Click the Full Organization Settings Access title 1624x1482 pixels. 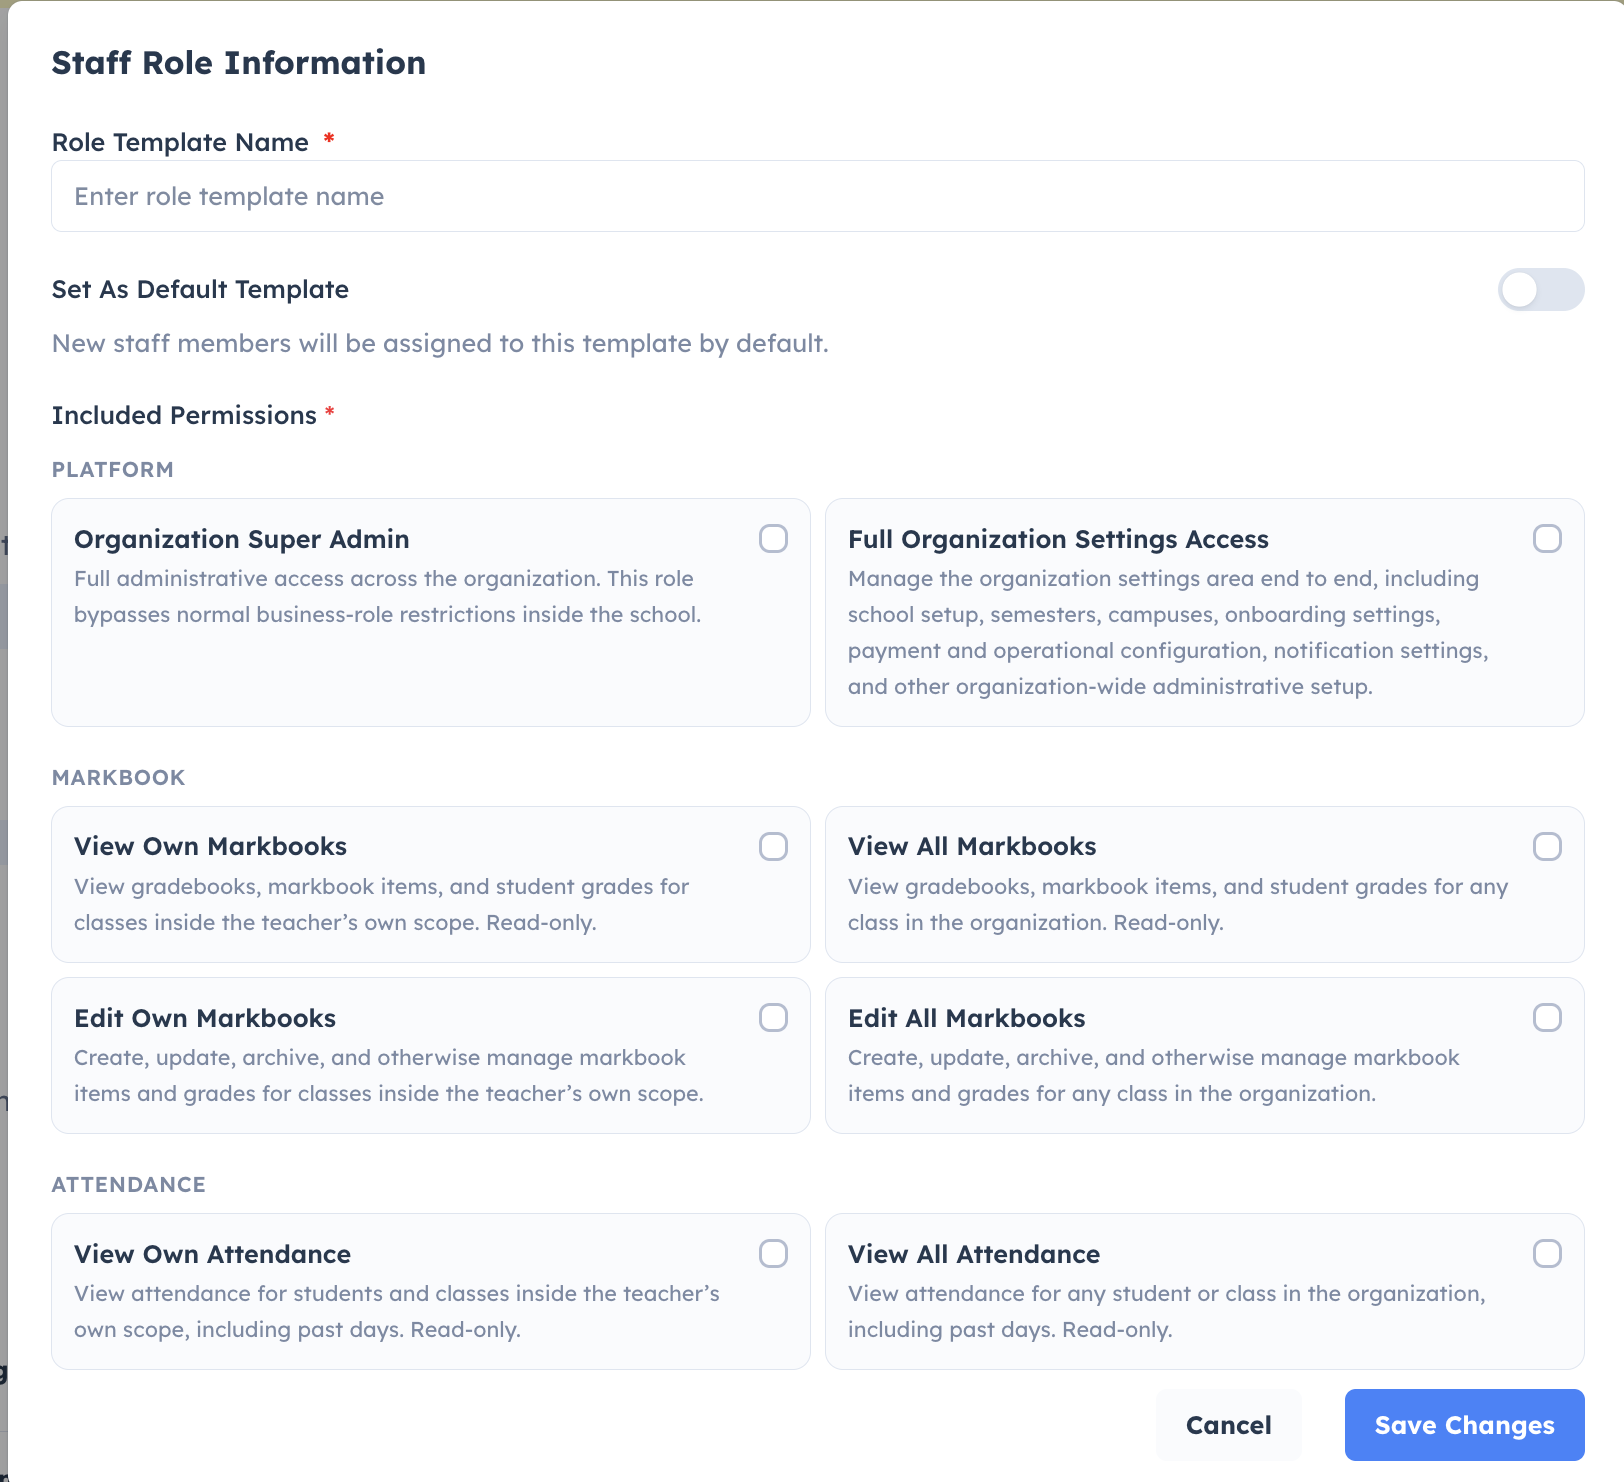click(x=1058, y=539)
